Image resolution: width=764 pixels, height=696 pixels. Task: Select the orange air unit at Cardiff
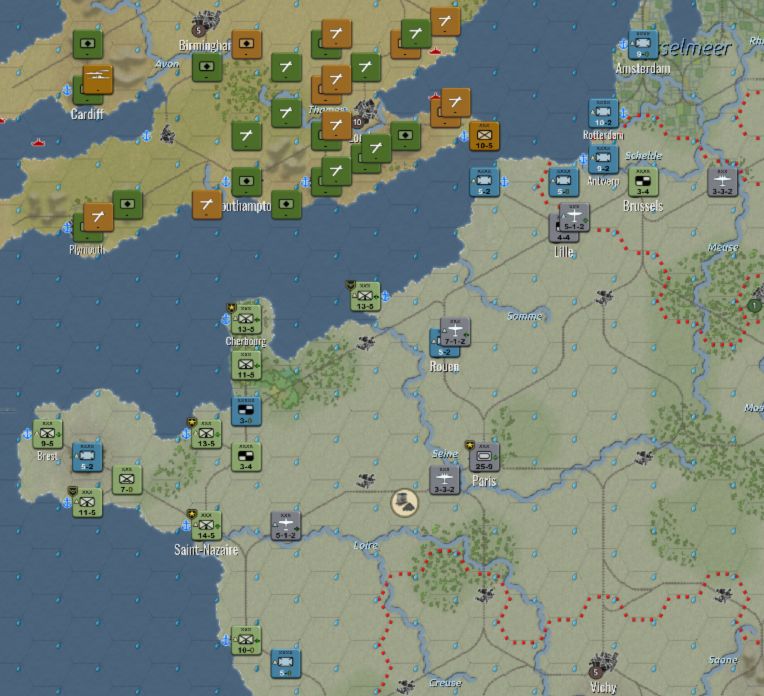coord(98,79)
